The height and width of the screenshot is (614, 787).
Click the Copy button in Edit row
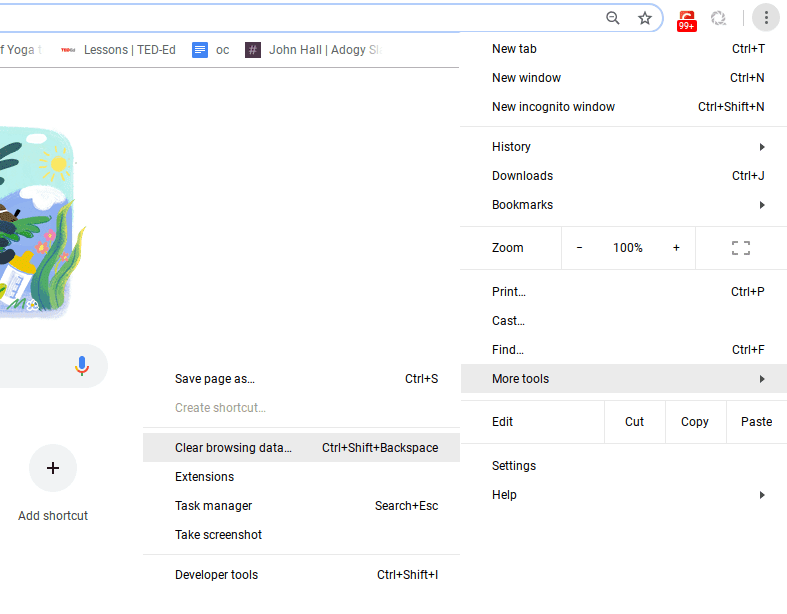click(x=695, y=422)
